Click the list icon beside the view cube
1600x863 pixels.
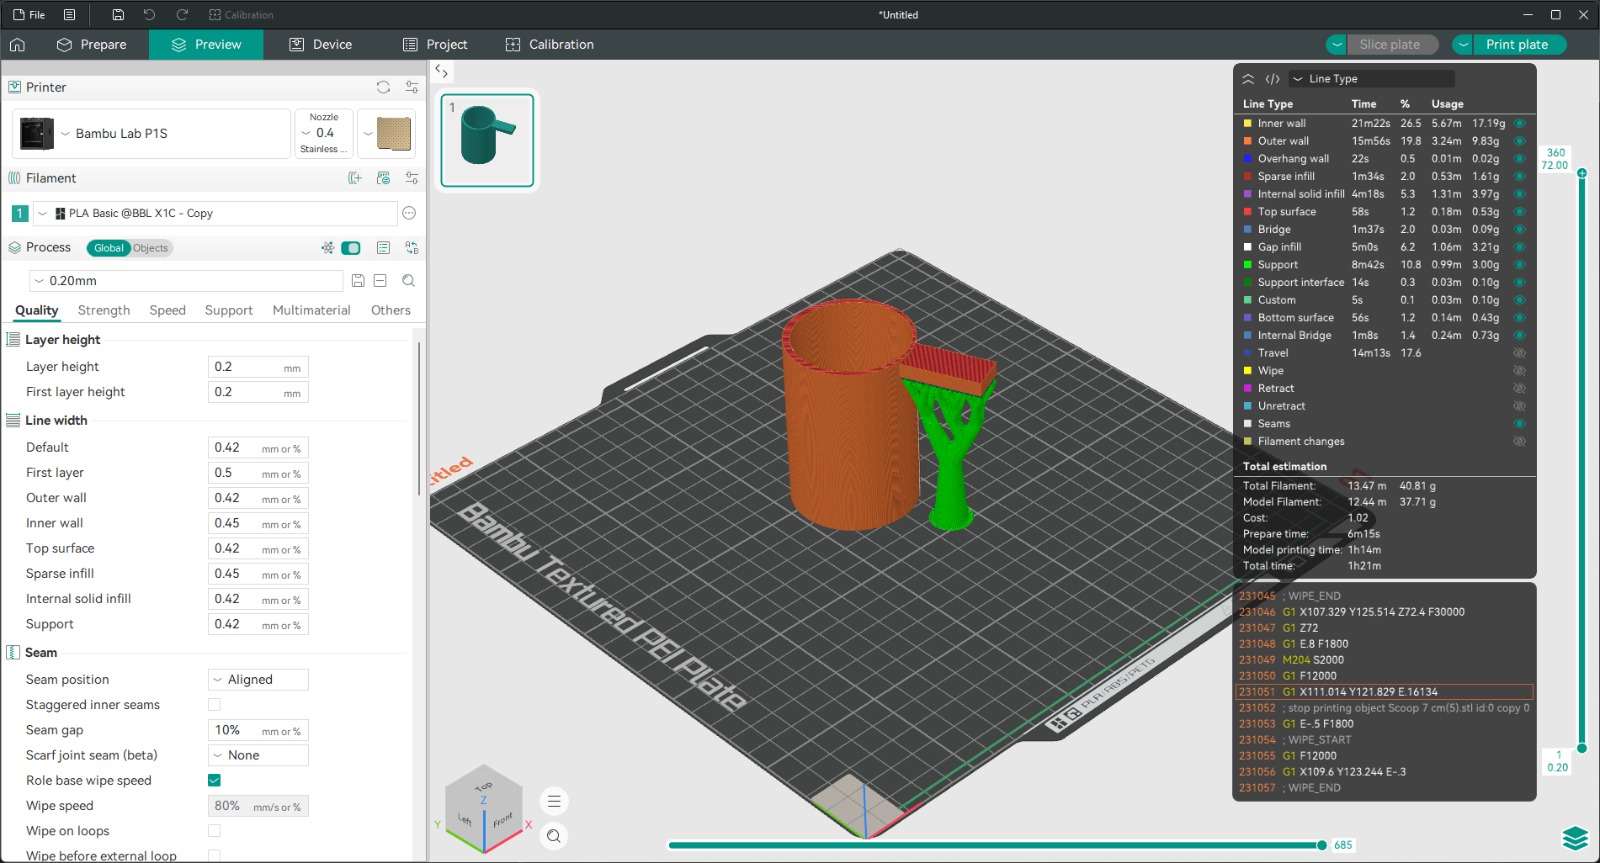click(x=554, y=801)
